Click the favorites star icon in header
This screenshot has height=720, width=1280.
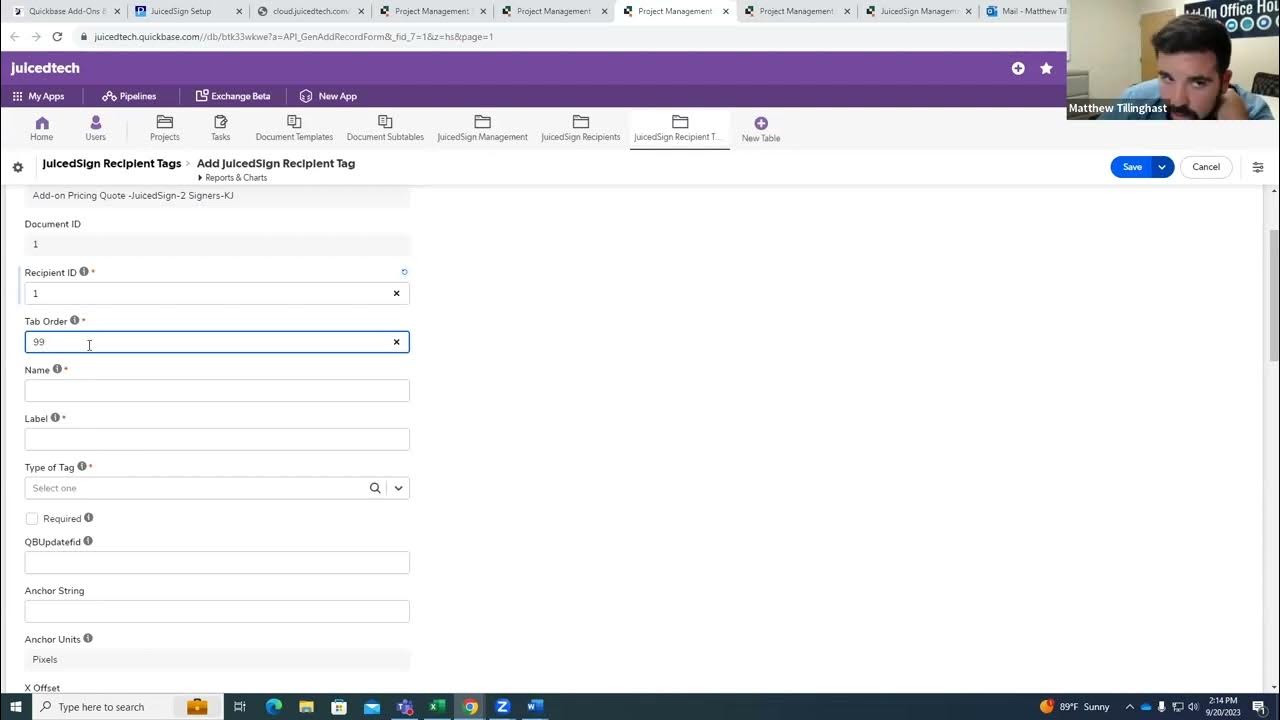(x=1046, y=68)
